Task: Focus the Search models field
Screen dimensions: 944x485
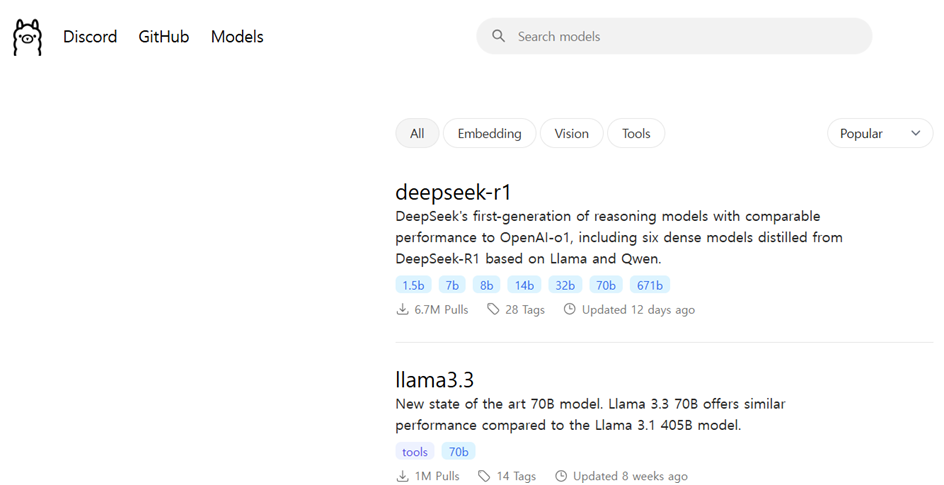Action: [x=674, y=36]
